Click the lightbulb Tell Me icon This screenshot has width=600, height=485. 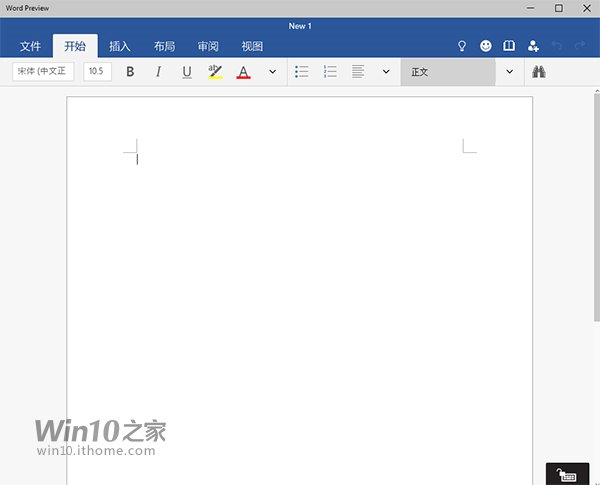coord(462,46)
